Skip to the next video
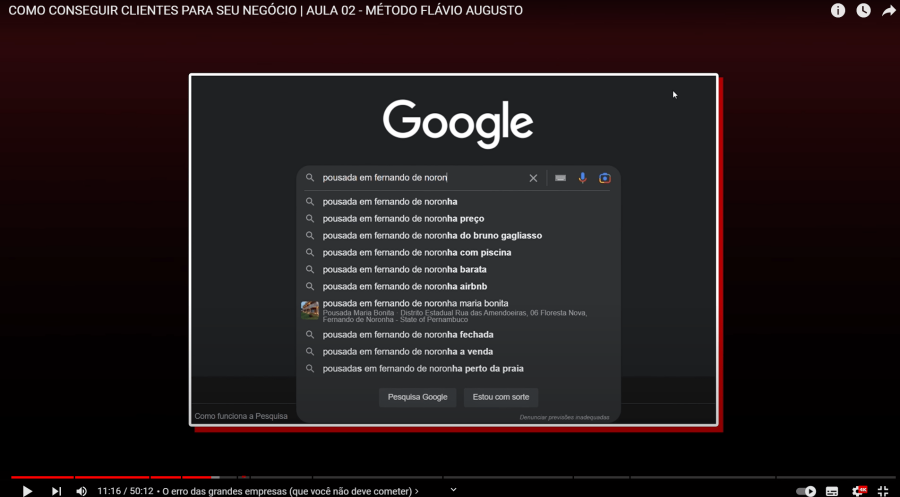 (56, 491)
